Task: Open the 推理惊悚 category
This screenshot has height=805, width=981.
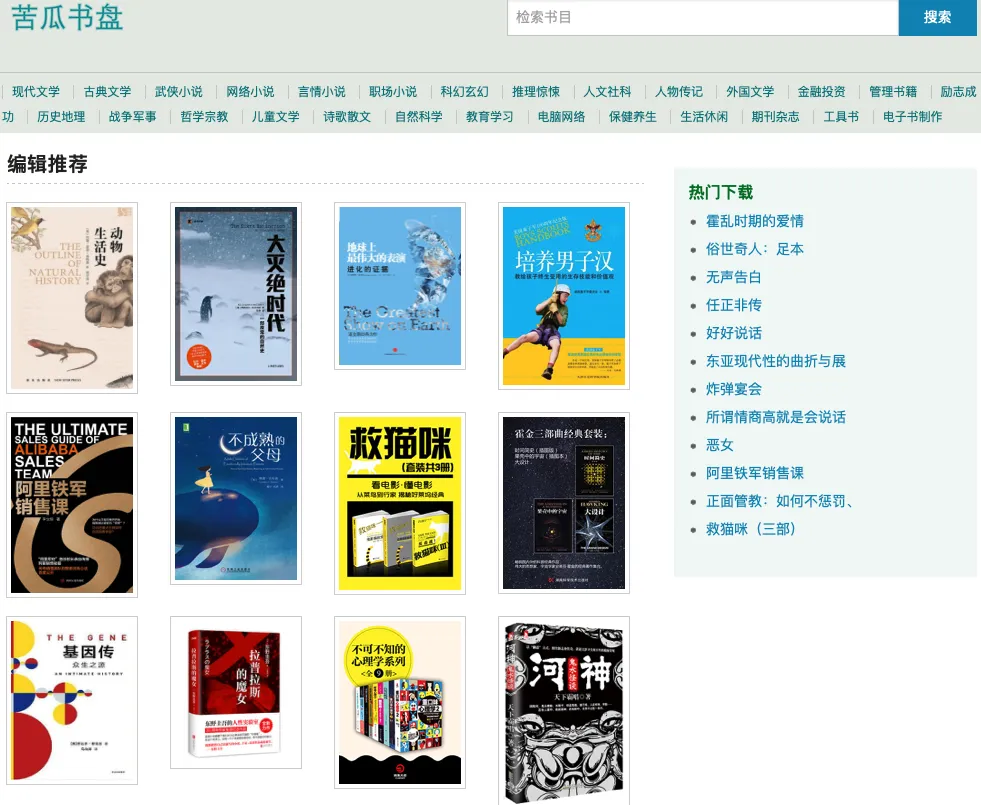Action: (x=536, y=92)
